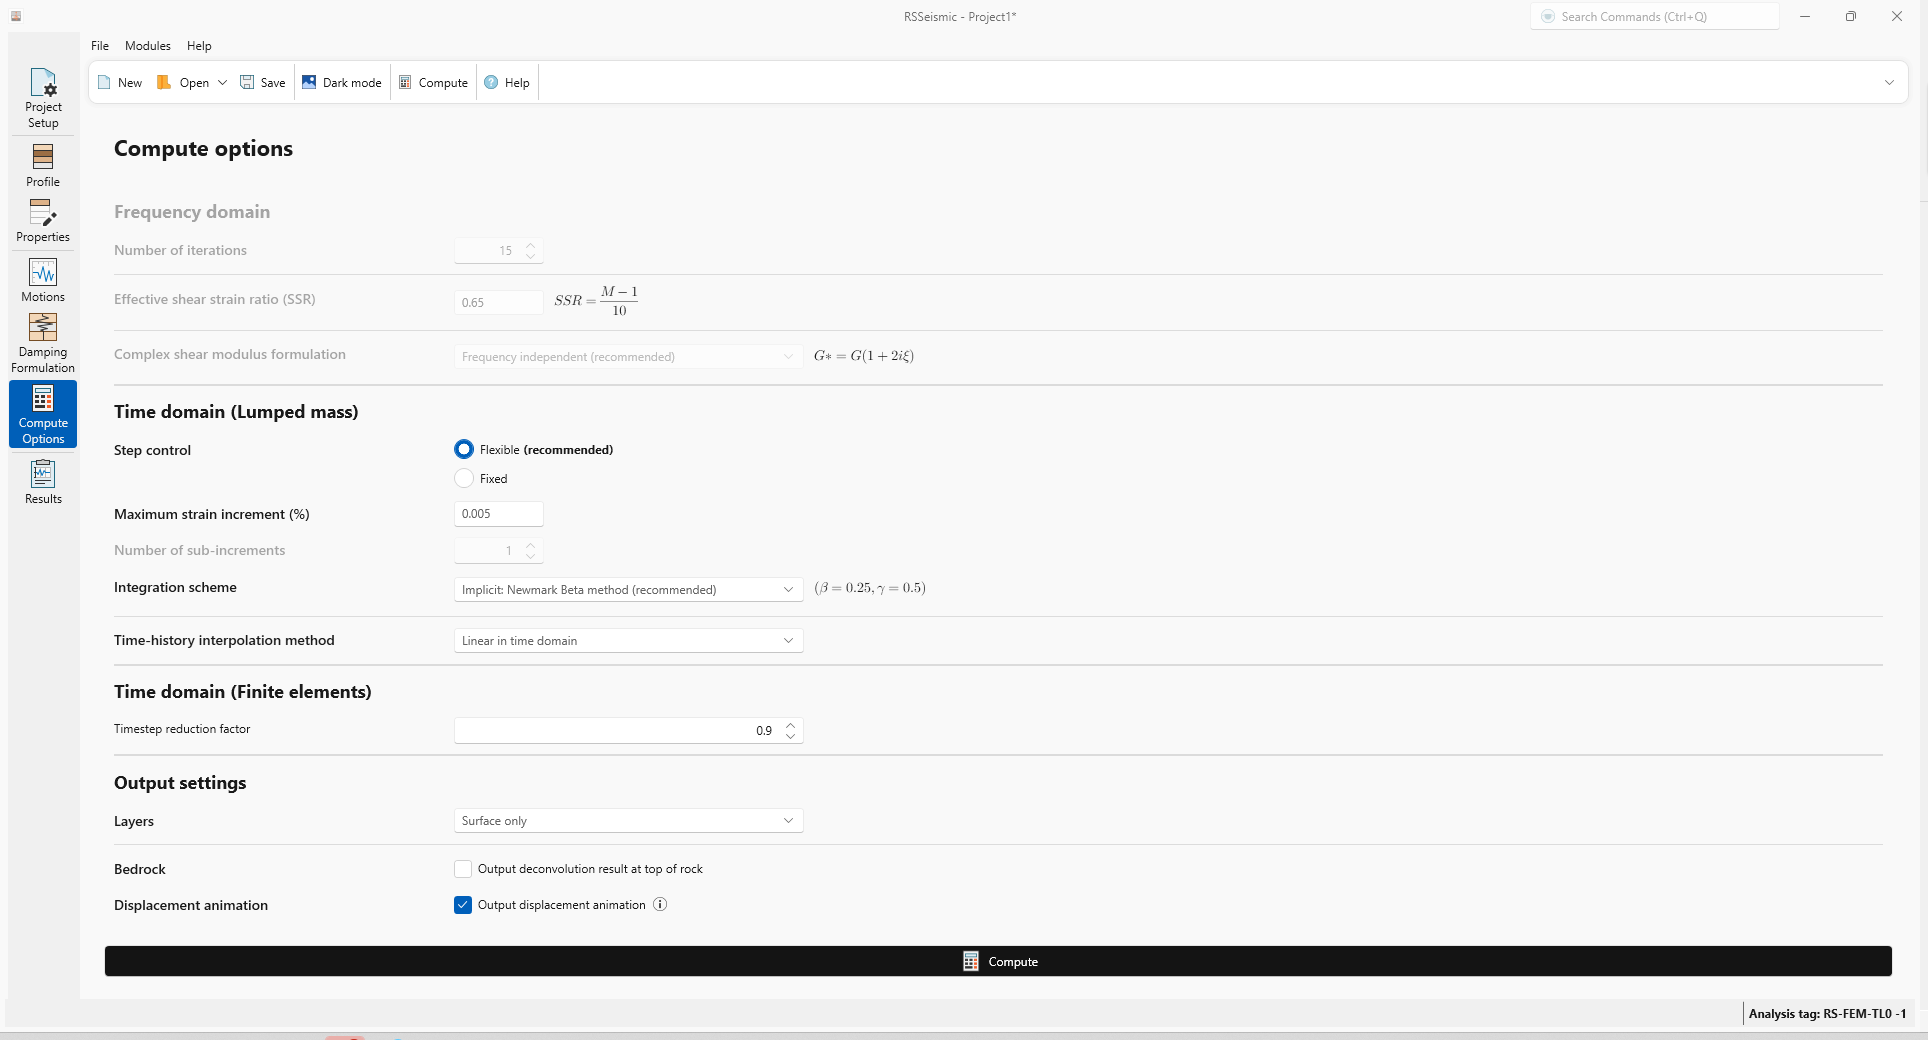Image resolution: width=1928 pixels, height=1040 pixels.
Task: Click the Analysis tag RS-FEM-TL0 status text
Action: [1827, 1014]
